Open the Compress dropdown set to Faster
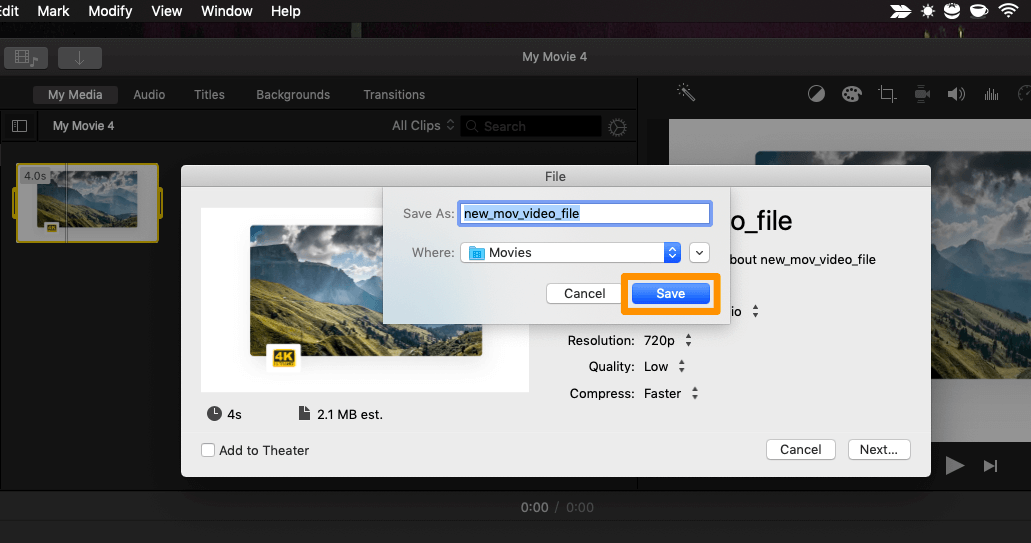 [669, 394]
